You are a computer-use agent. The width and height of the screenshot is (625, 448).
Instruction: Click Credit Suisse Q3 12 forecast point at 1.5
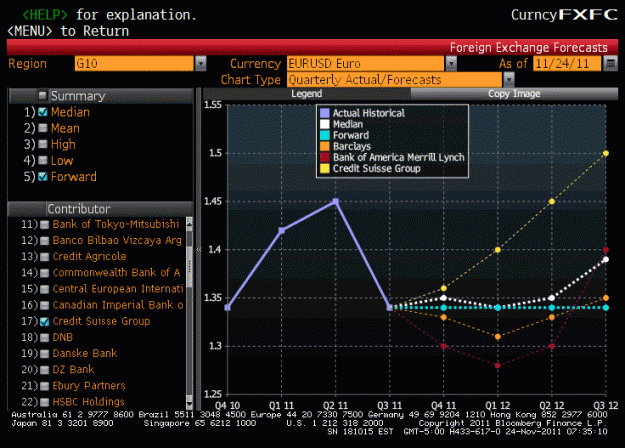click(606, 153)
